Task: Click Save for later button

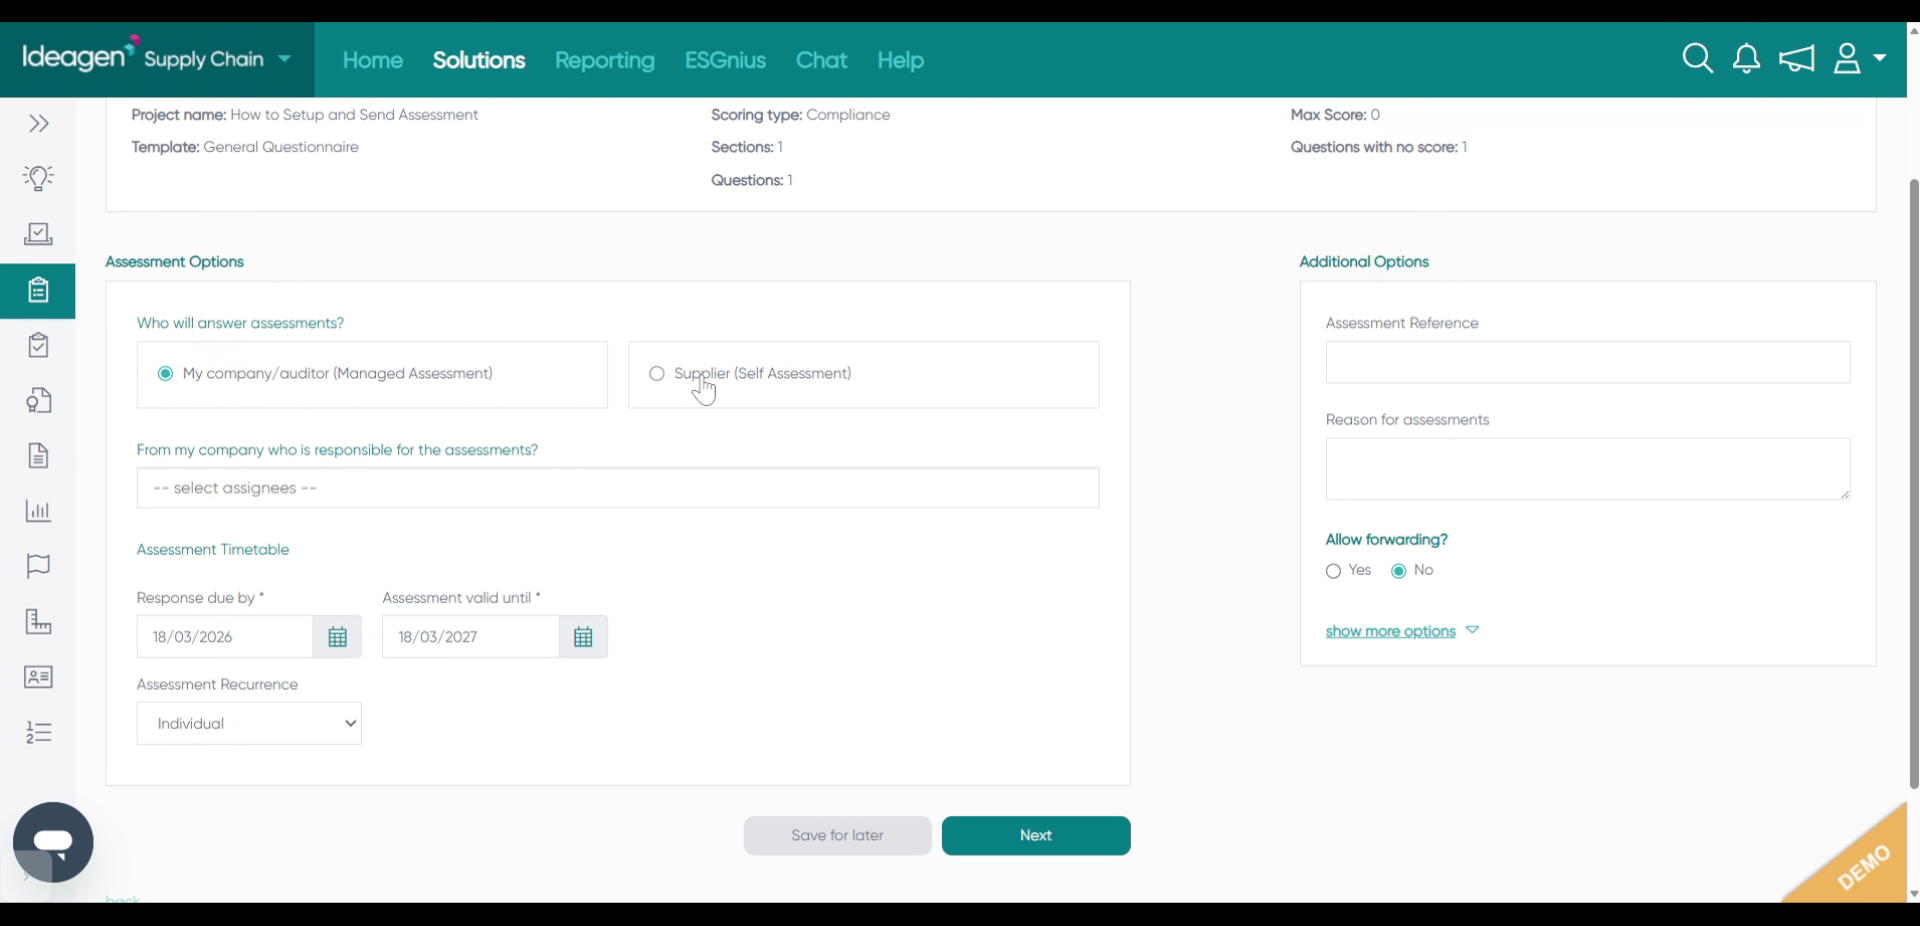Action: click(837, 836)
